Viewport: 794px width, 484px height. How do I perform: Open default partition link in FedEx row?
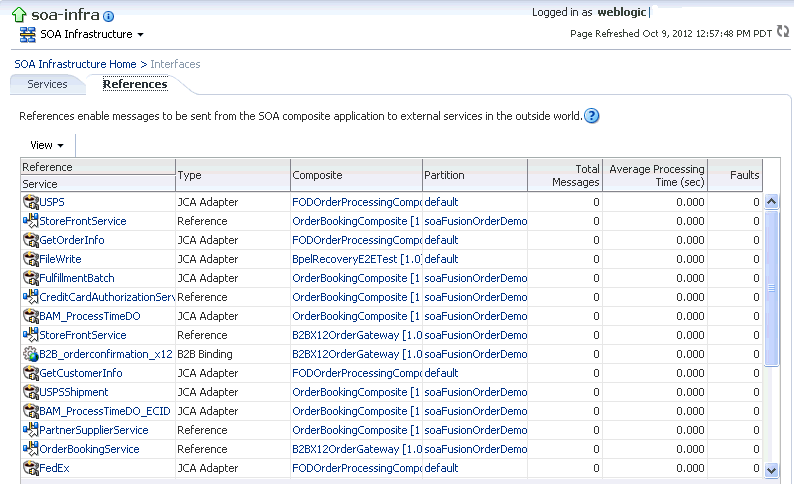(441, 468)
